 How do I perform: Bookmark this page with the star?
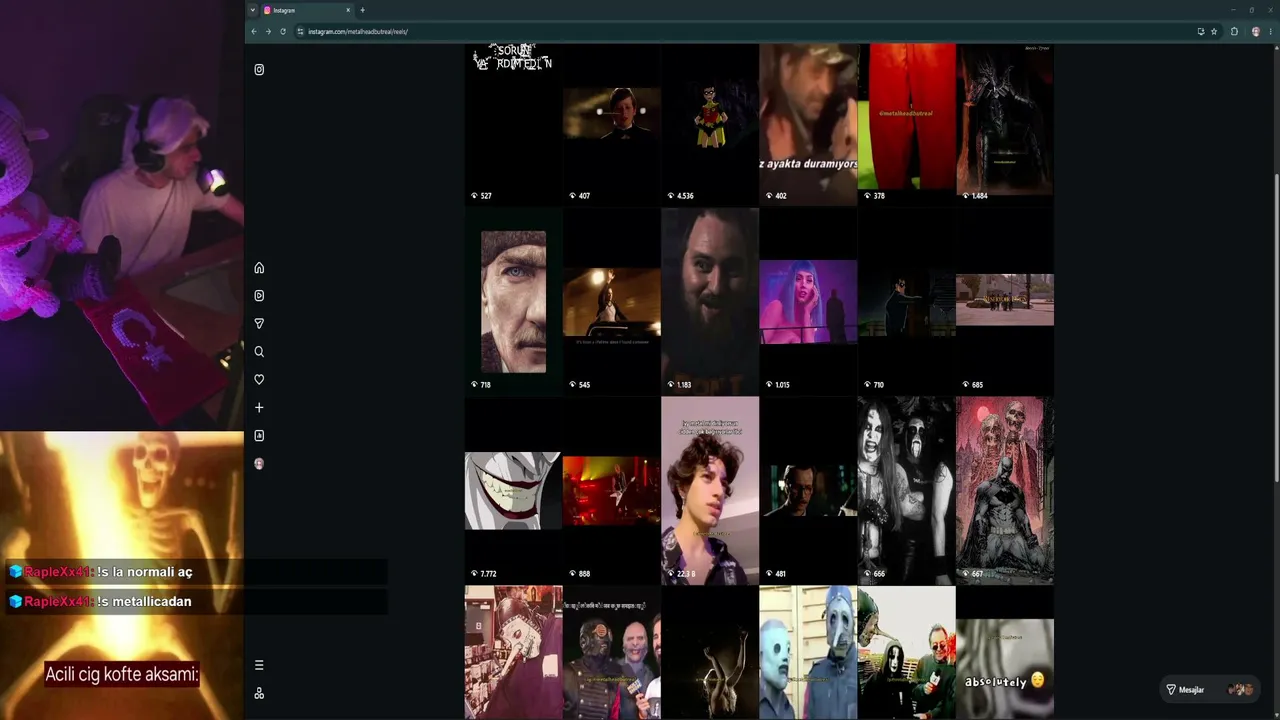(1214, 32)
